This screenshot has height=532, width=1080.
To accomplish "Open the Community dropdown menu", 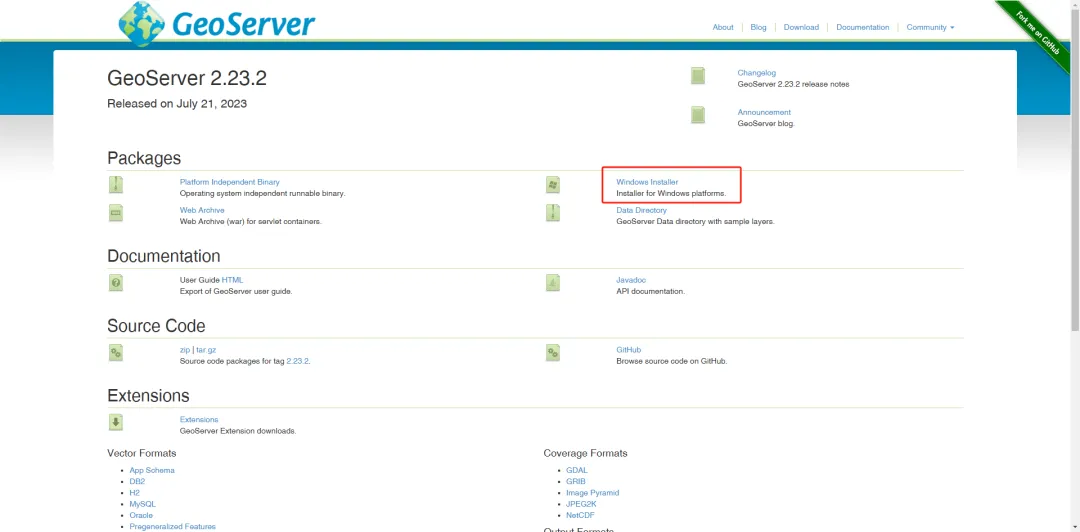I will (930, 27).
